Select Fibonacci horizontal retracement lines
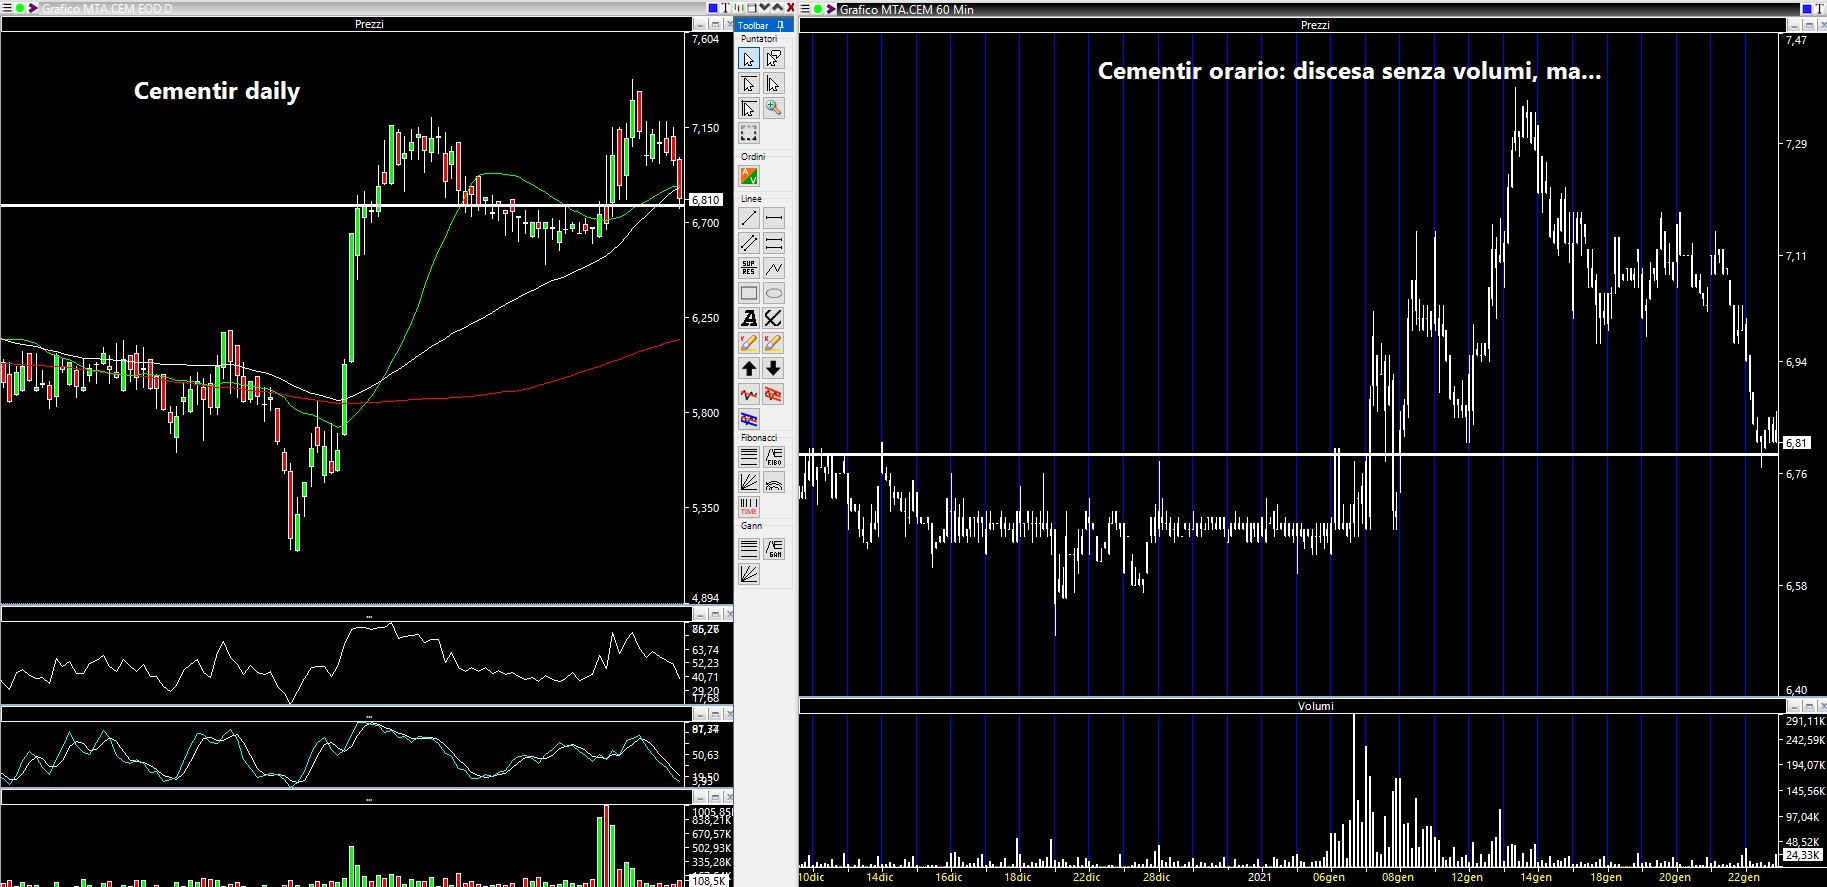 coord(749,457)
